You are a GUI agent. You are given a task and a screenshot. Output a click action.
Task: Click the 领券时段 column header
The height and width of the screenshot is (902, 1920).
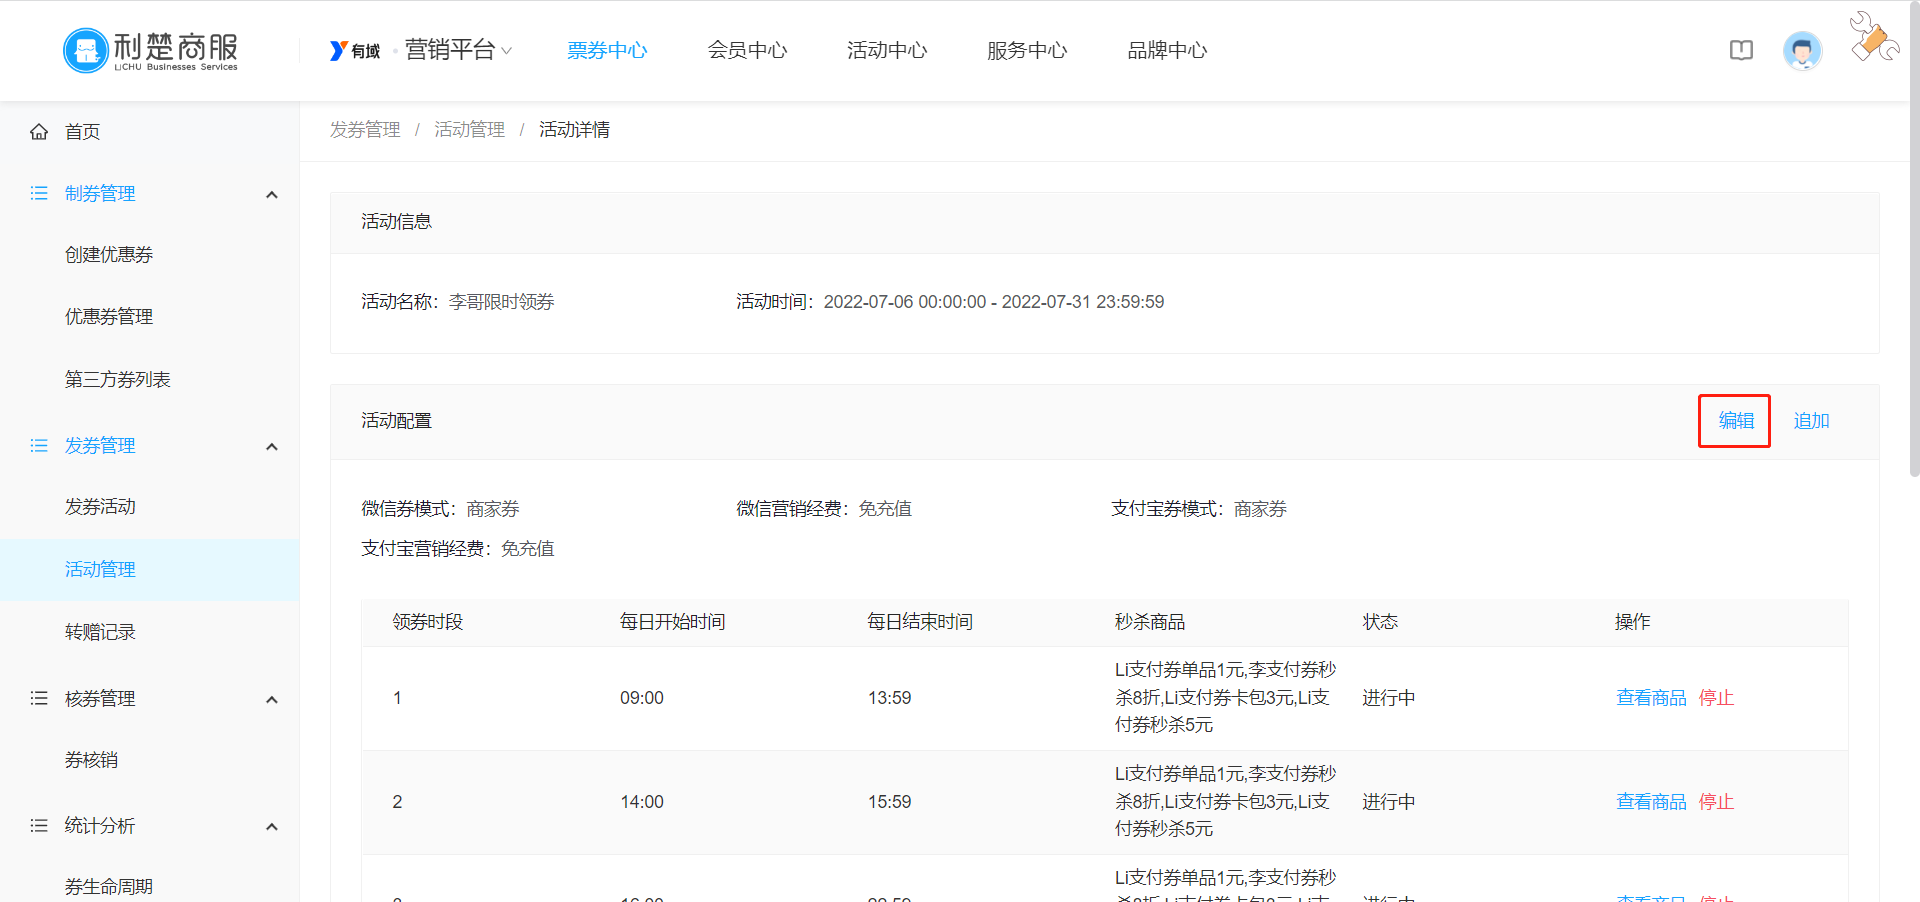click(428, 622)
